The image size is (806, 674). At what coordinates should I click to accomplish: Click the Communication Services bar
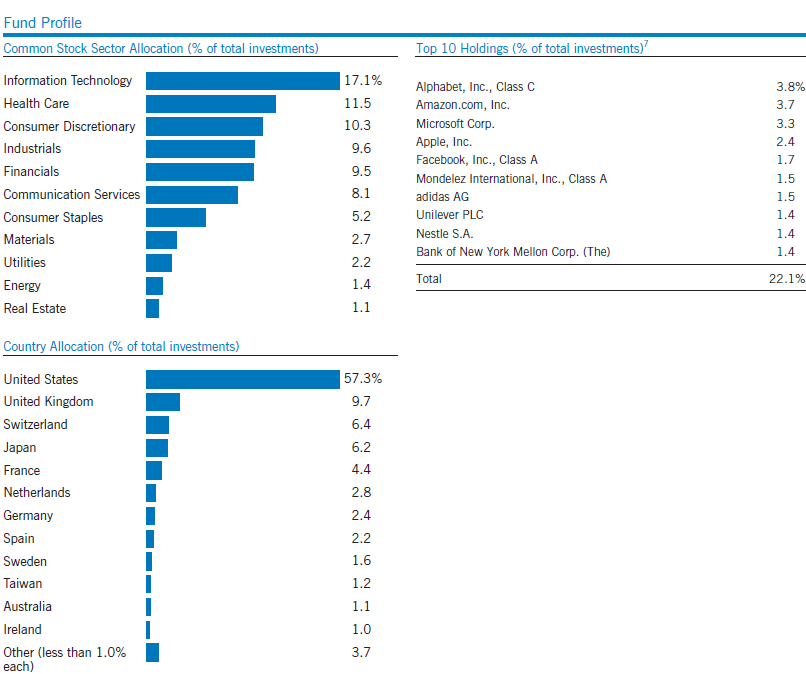[x=192, y=195]
